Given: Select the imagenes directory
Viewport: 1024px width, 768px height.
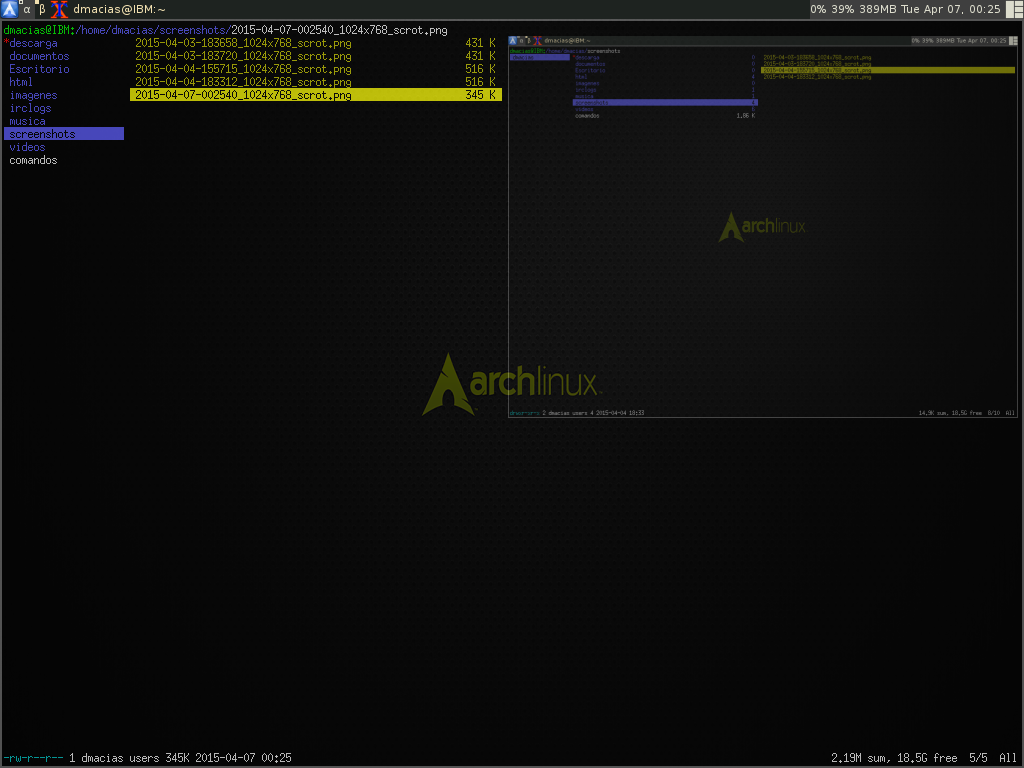Looking at the screenshot, I should coord(33,95).
